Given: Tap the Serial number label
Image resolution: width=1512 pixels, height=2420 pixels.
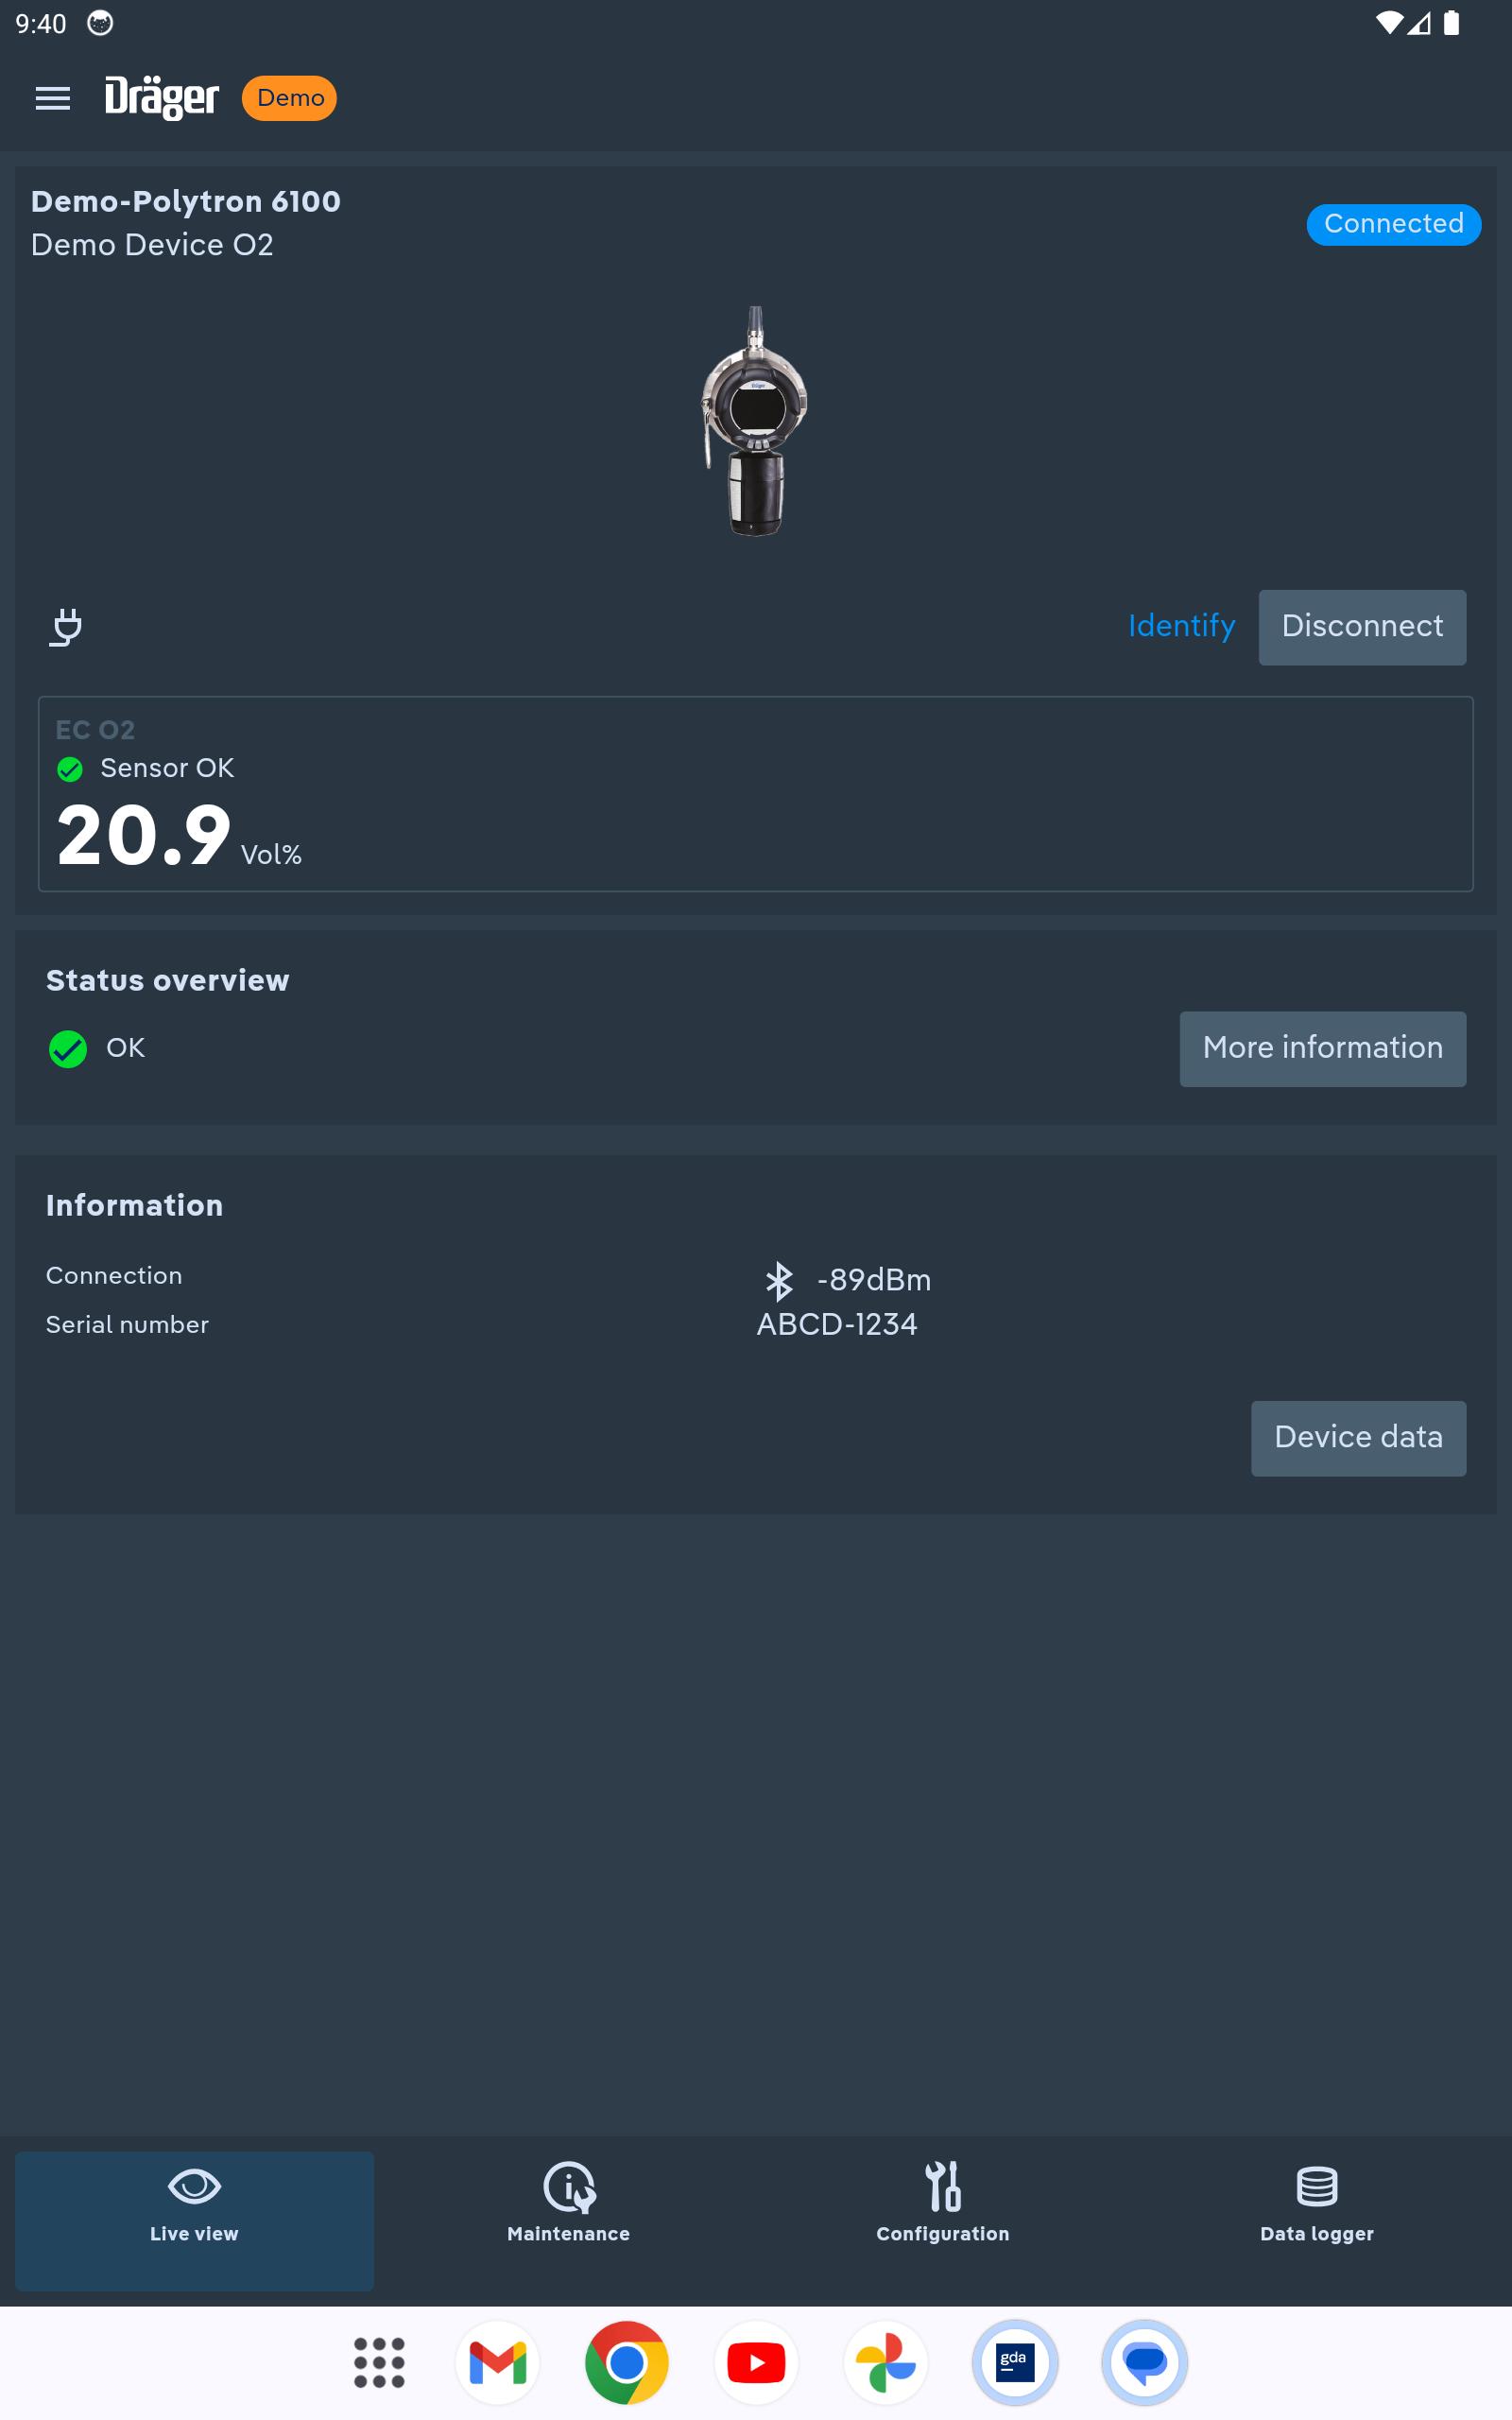Looking at the screenshot, I should (127, 1325).
